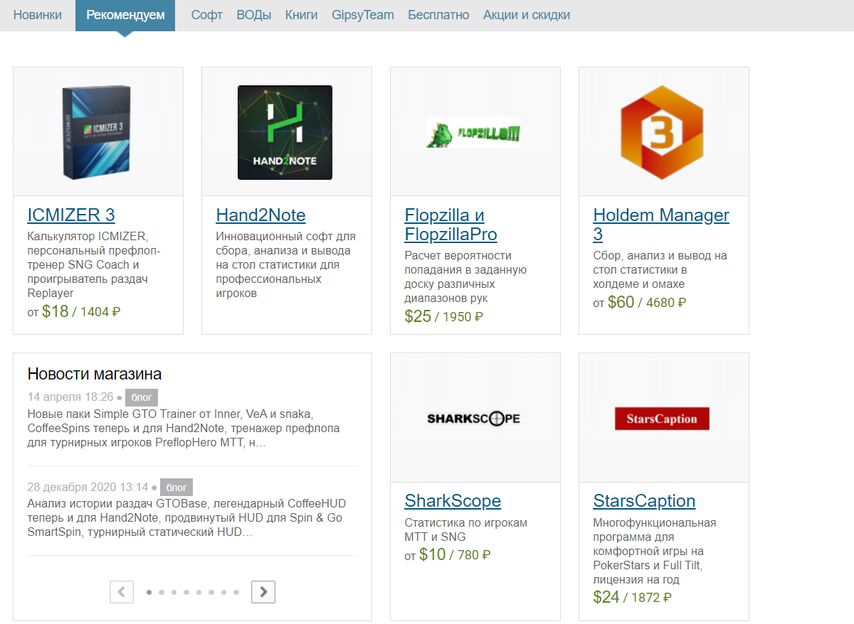The image size is (854, 624).
Task: Click the SharkScope description Статистика по игрокам
Action: pos(466,529)
